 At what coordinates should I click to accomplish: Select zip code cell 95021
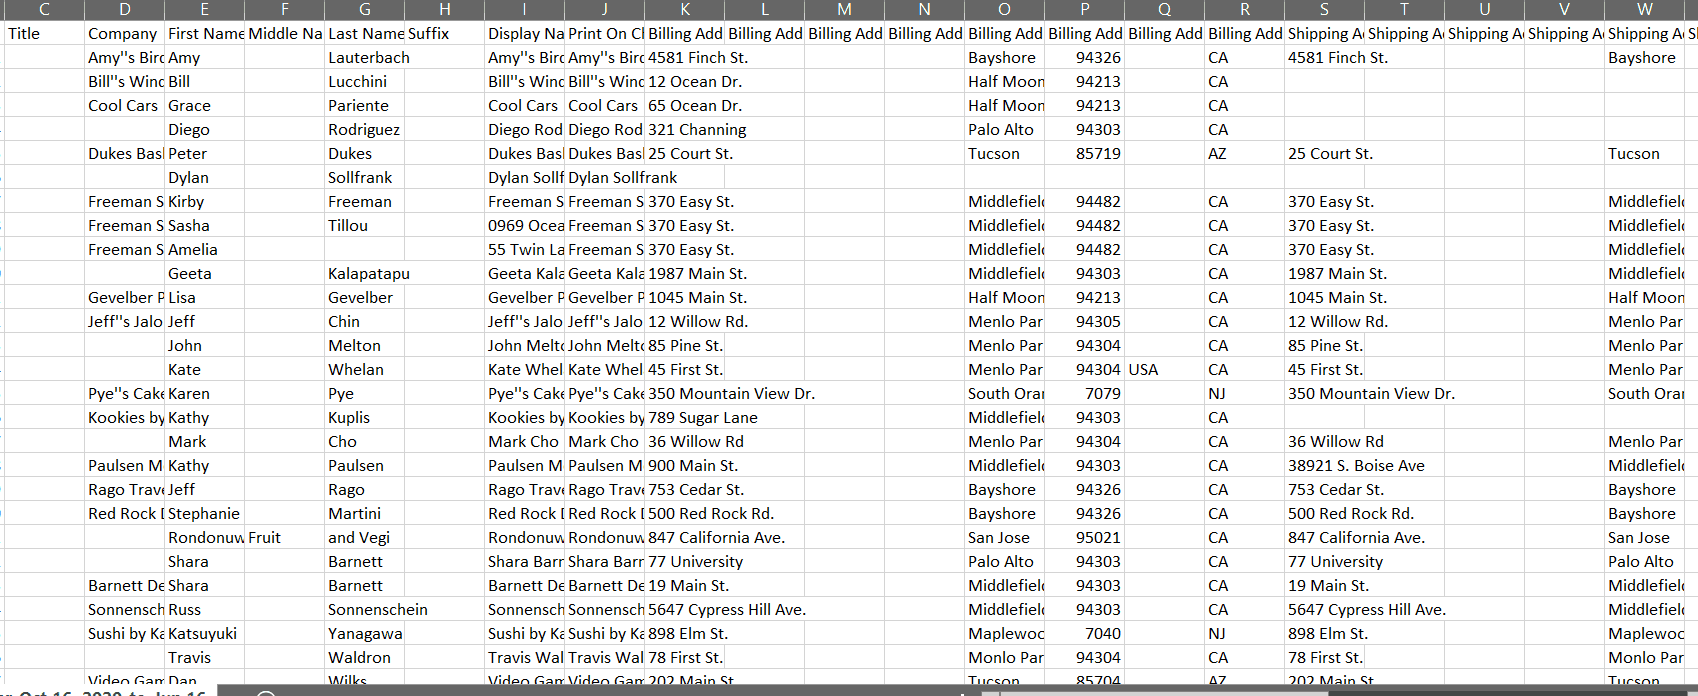[1085, 537]
